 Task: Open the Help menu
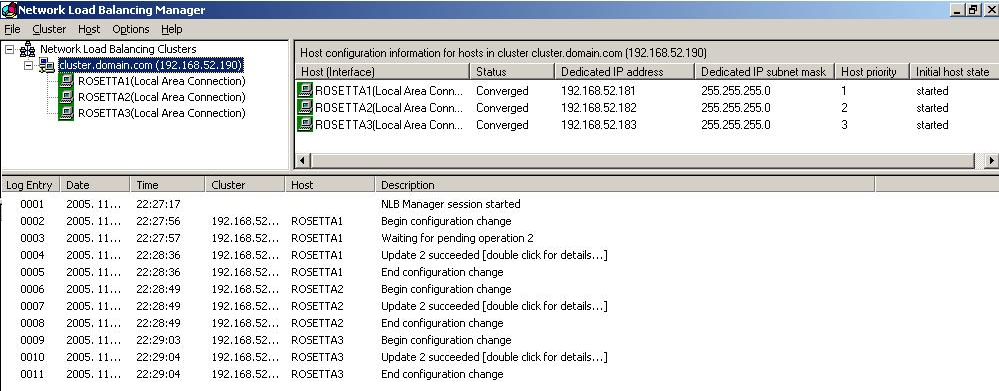171,29
